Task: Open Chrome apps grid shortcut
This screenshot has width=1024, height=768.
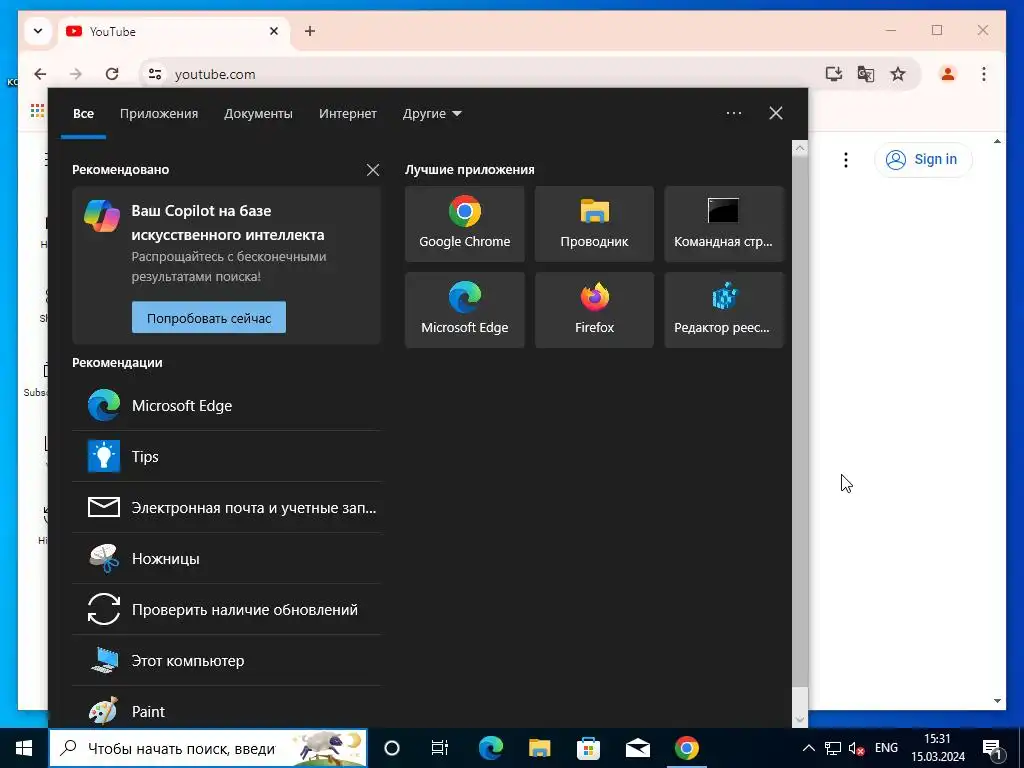Action: tap(37, 111)
